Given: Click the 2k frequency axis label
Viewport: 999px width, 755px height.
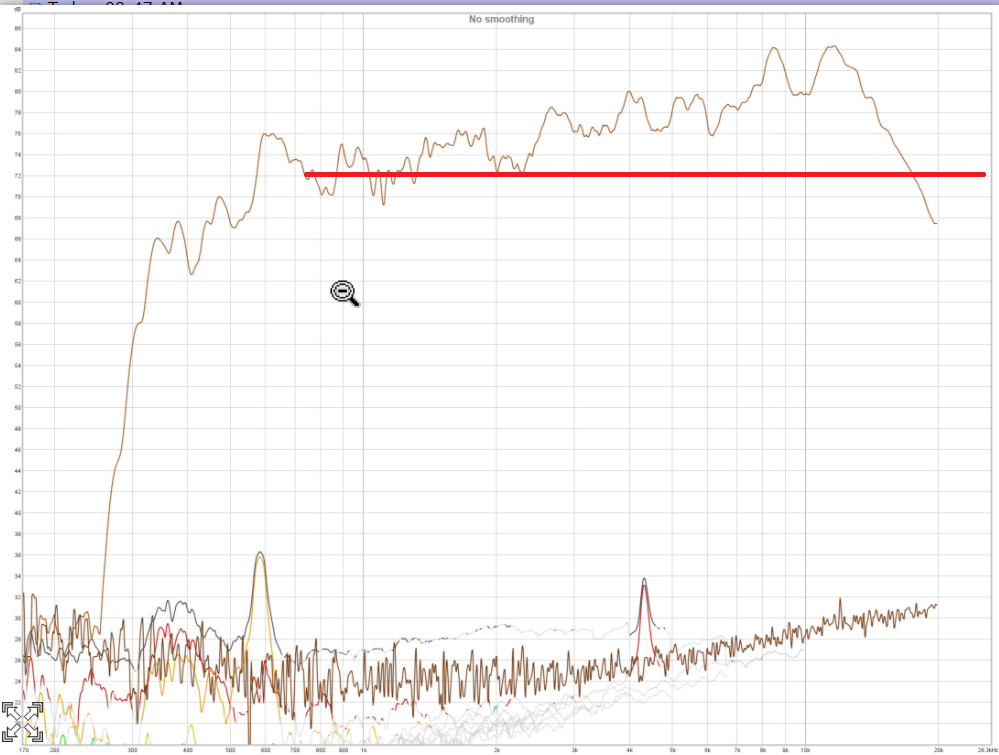Looking at the screenshot, I should coord(497,750).
